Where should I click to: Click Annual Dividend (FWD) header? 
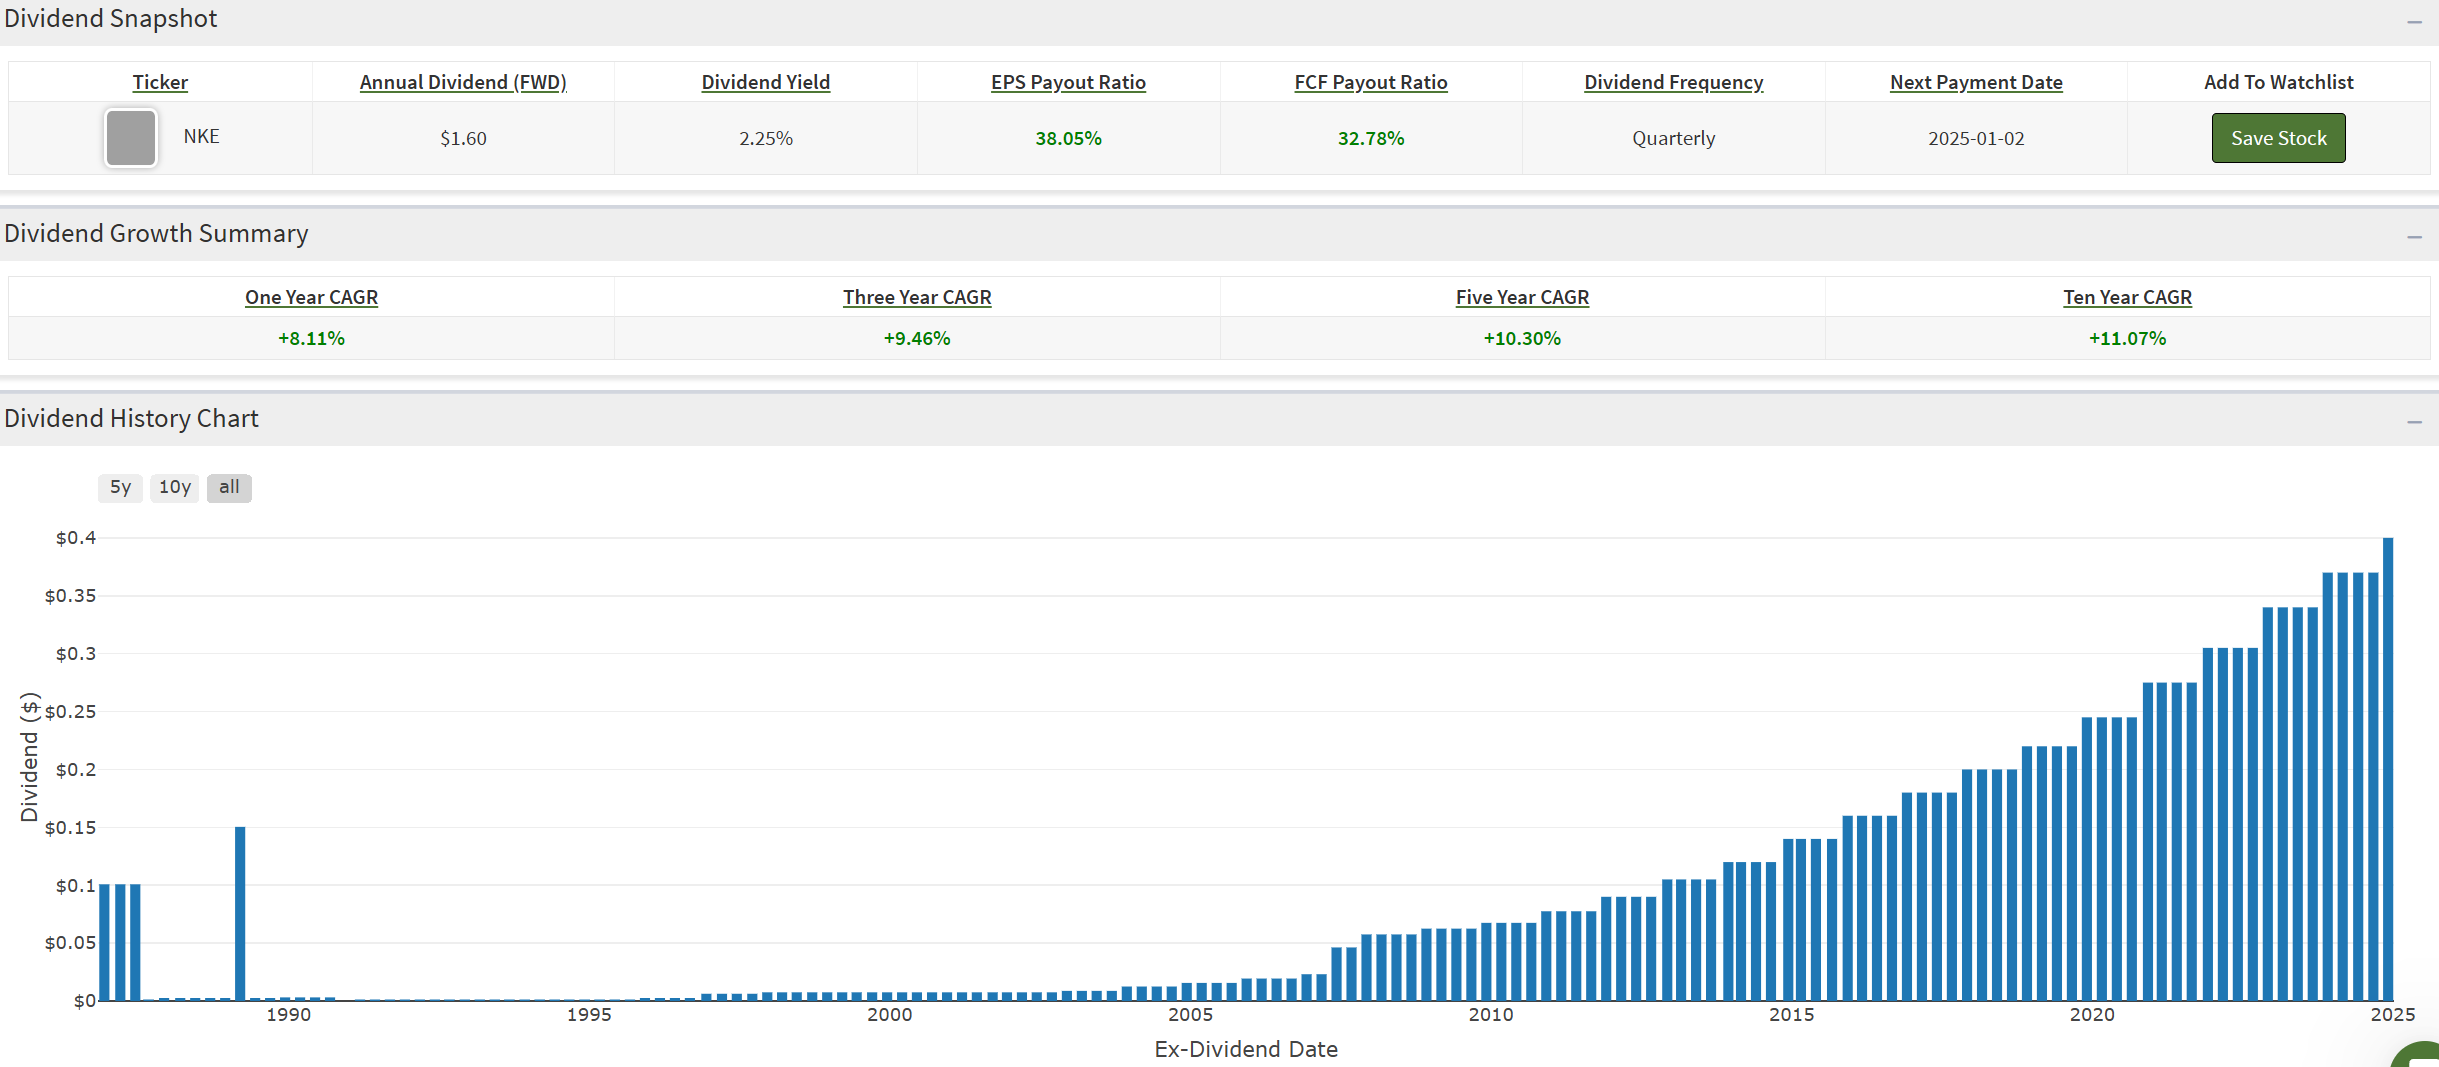pyautogui.click(x=463, y=82)
